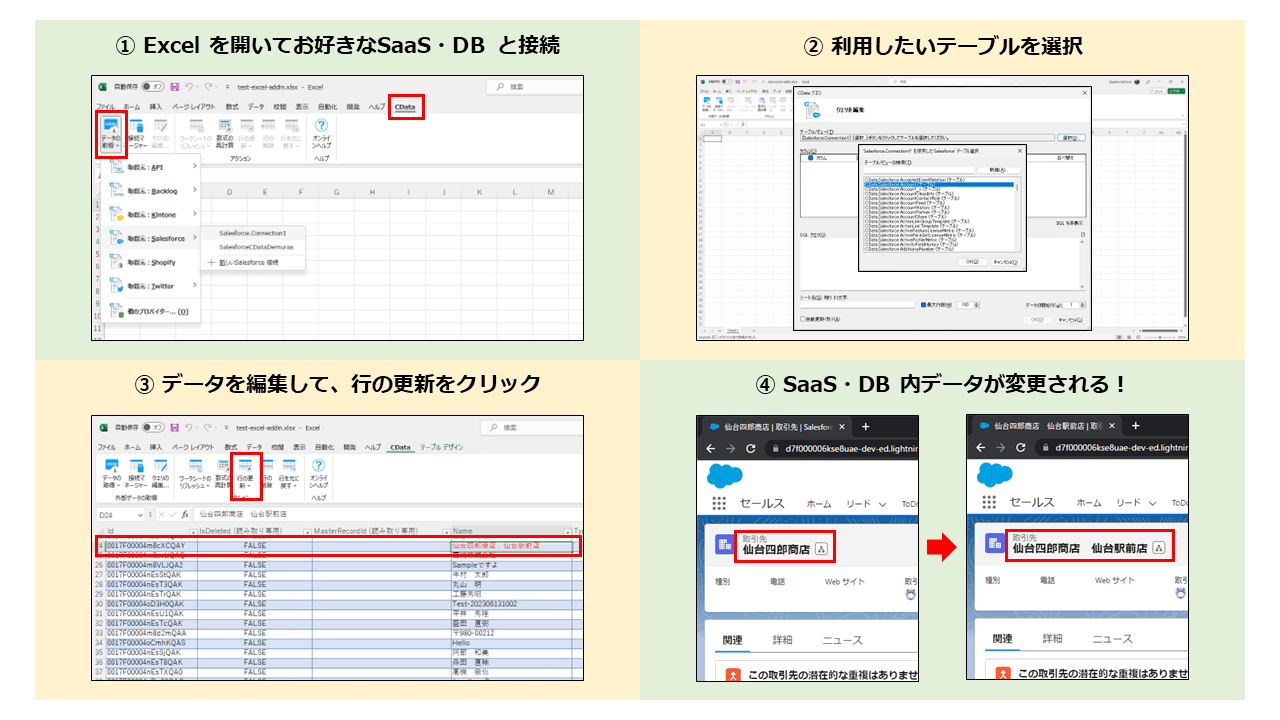Image resolution: width=1280 pixels, height=720 pixels.
Task: Toggle the 最大行数 checkbox in the query dialog
Action: pyautogui.click(x=923, y=304)
